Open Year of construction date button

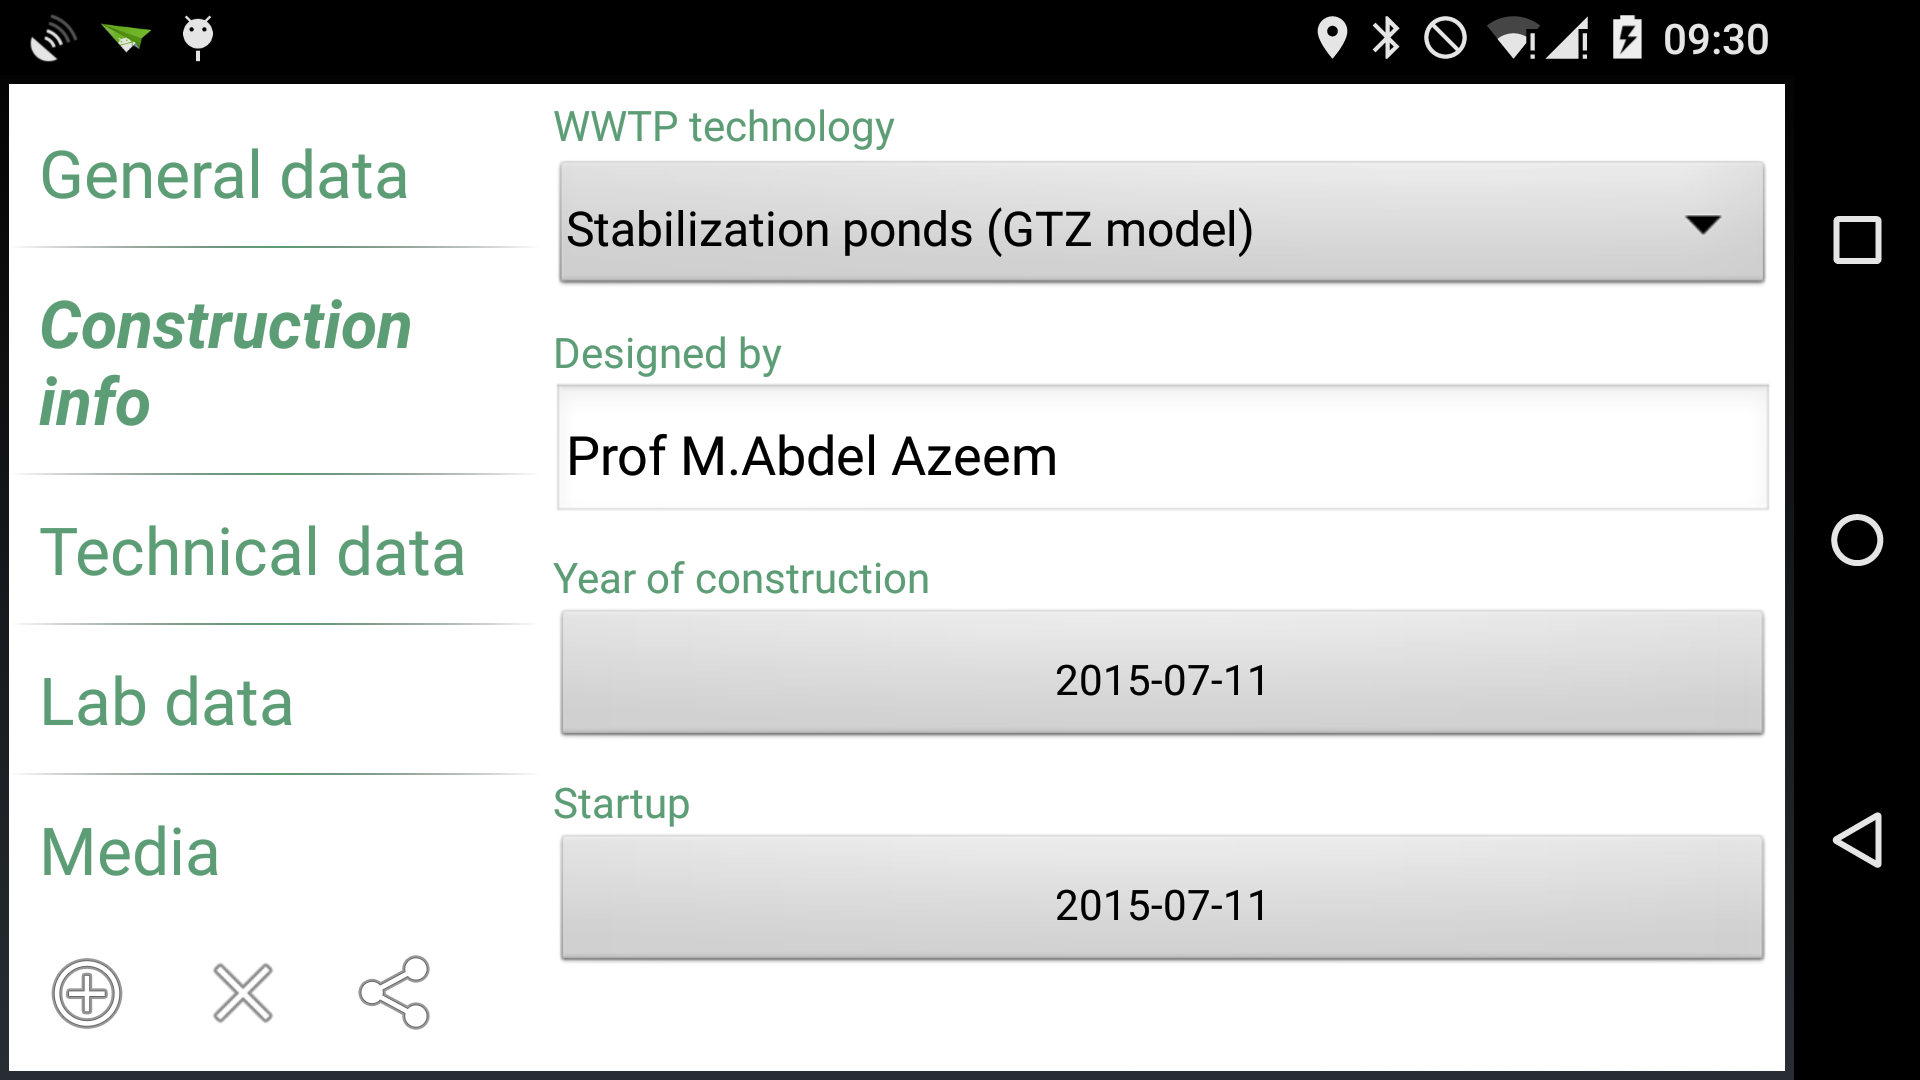1162,673
